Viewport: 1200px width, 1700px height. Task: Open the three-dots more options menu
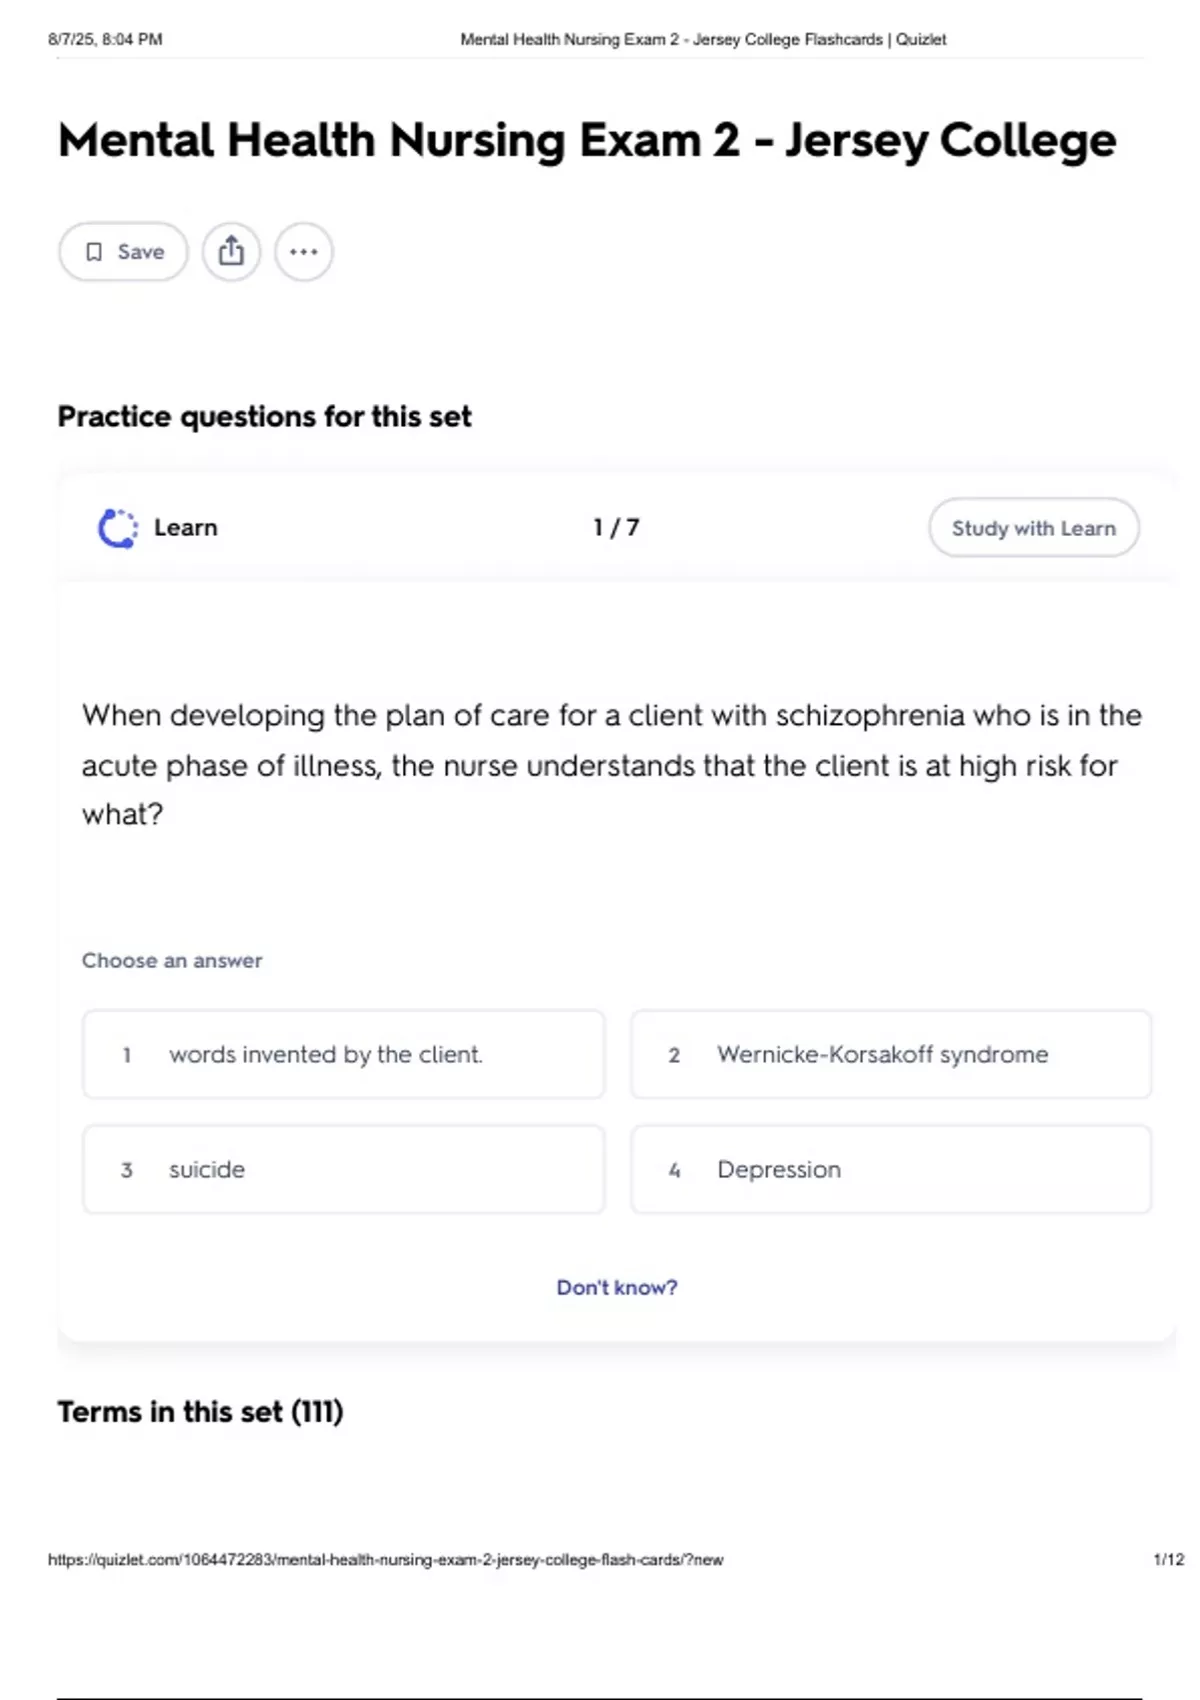(x=304, y=252)
